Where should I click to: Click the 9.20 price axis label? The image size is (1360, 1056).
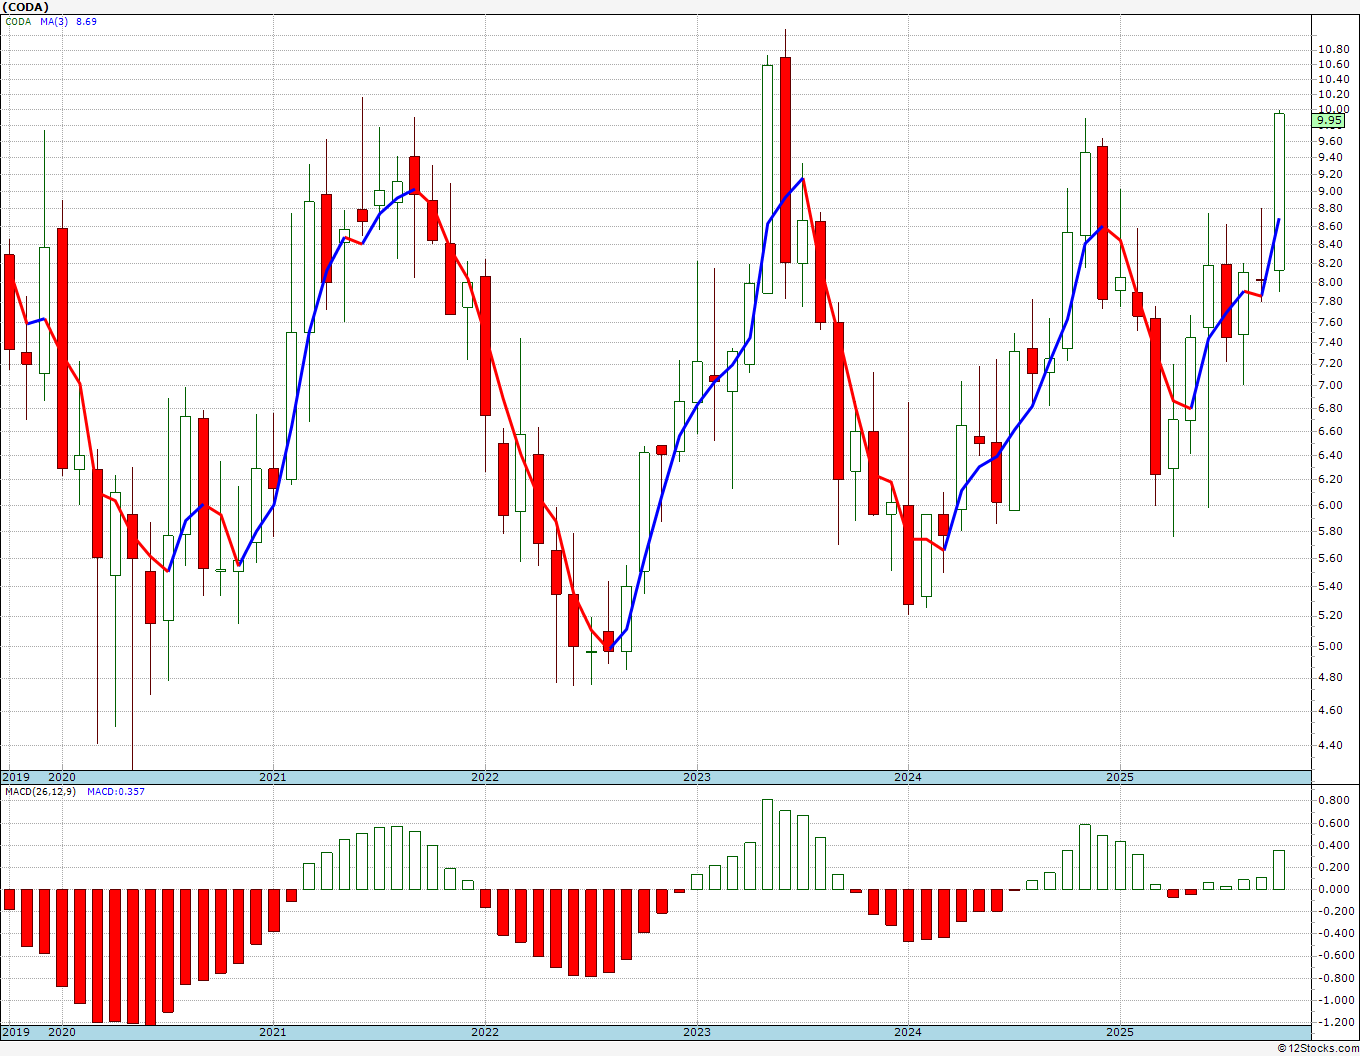(1330, 174)
